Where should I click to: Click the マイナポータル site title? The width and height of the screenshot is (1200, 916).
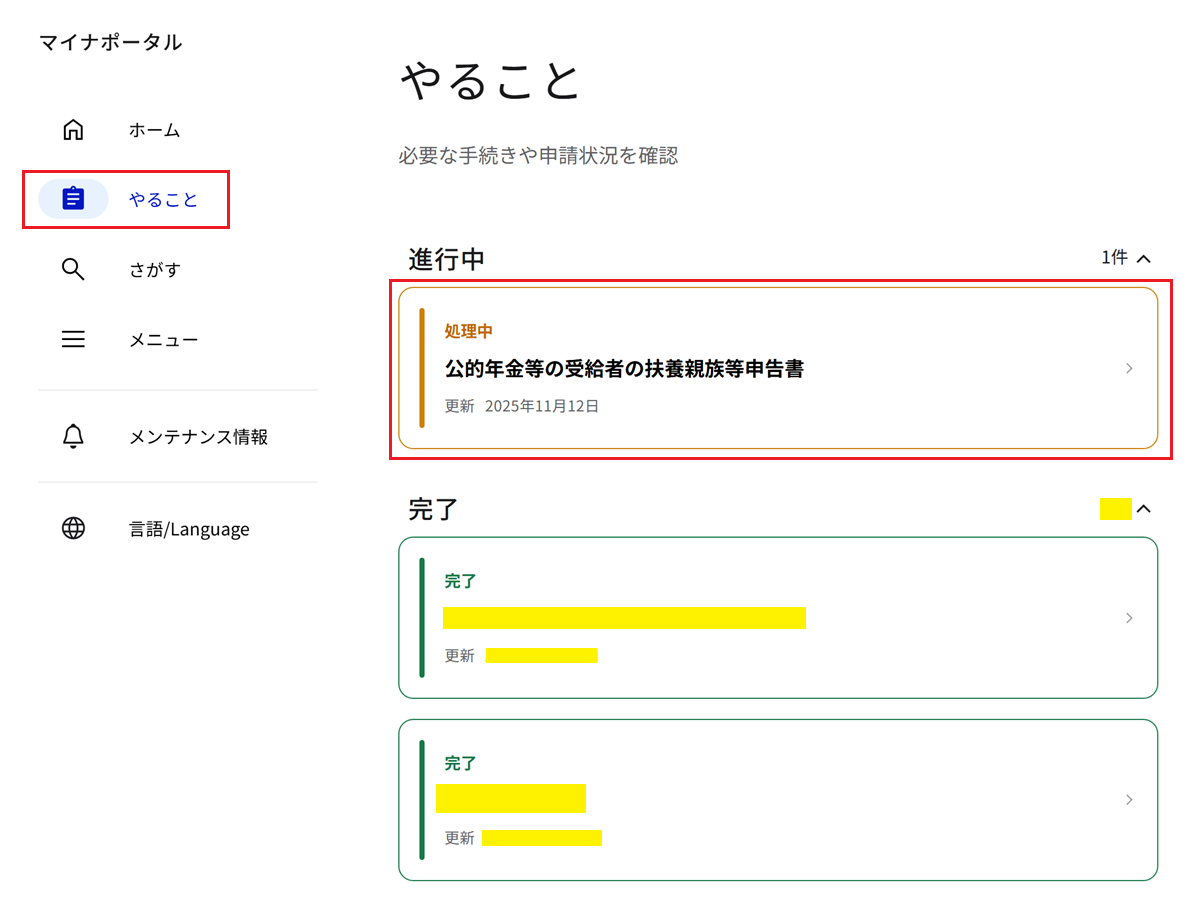tap(110, 42)
